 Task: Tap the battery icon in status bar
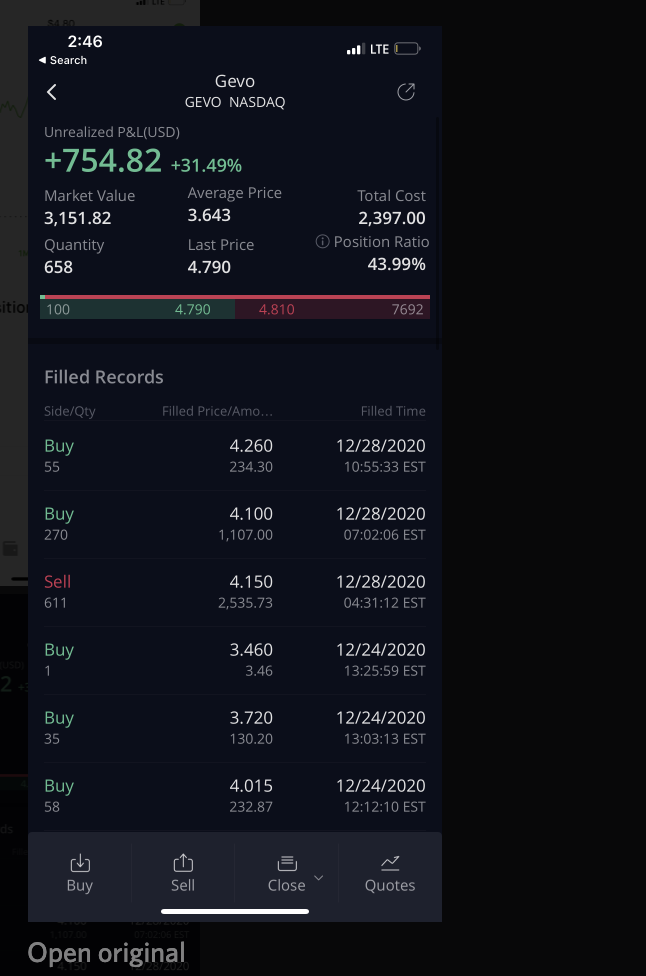(408, 49)
